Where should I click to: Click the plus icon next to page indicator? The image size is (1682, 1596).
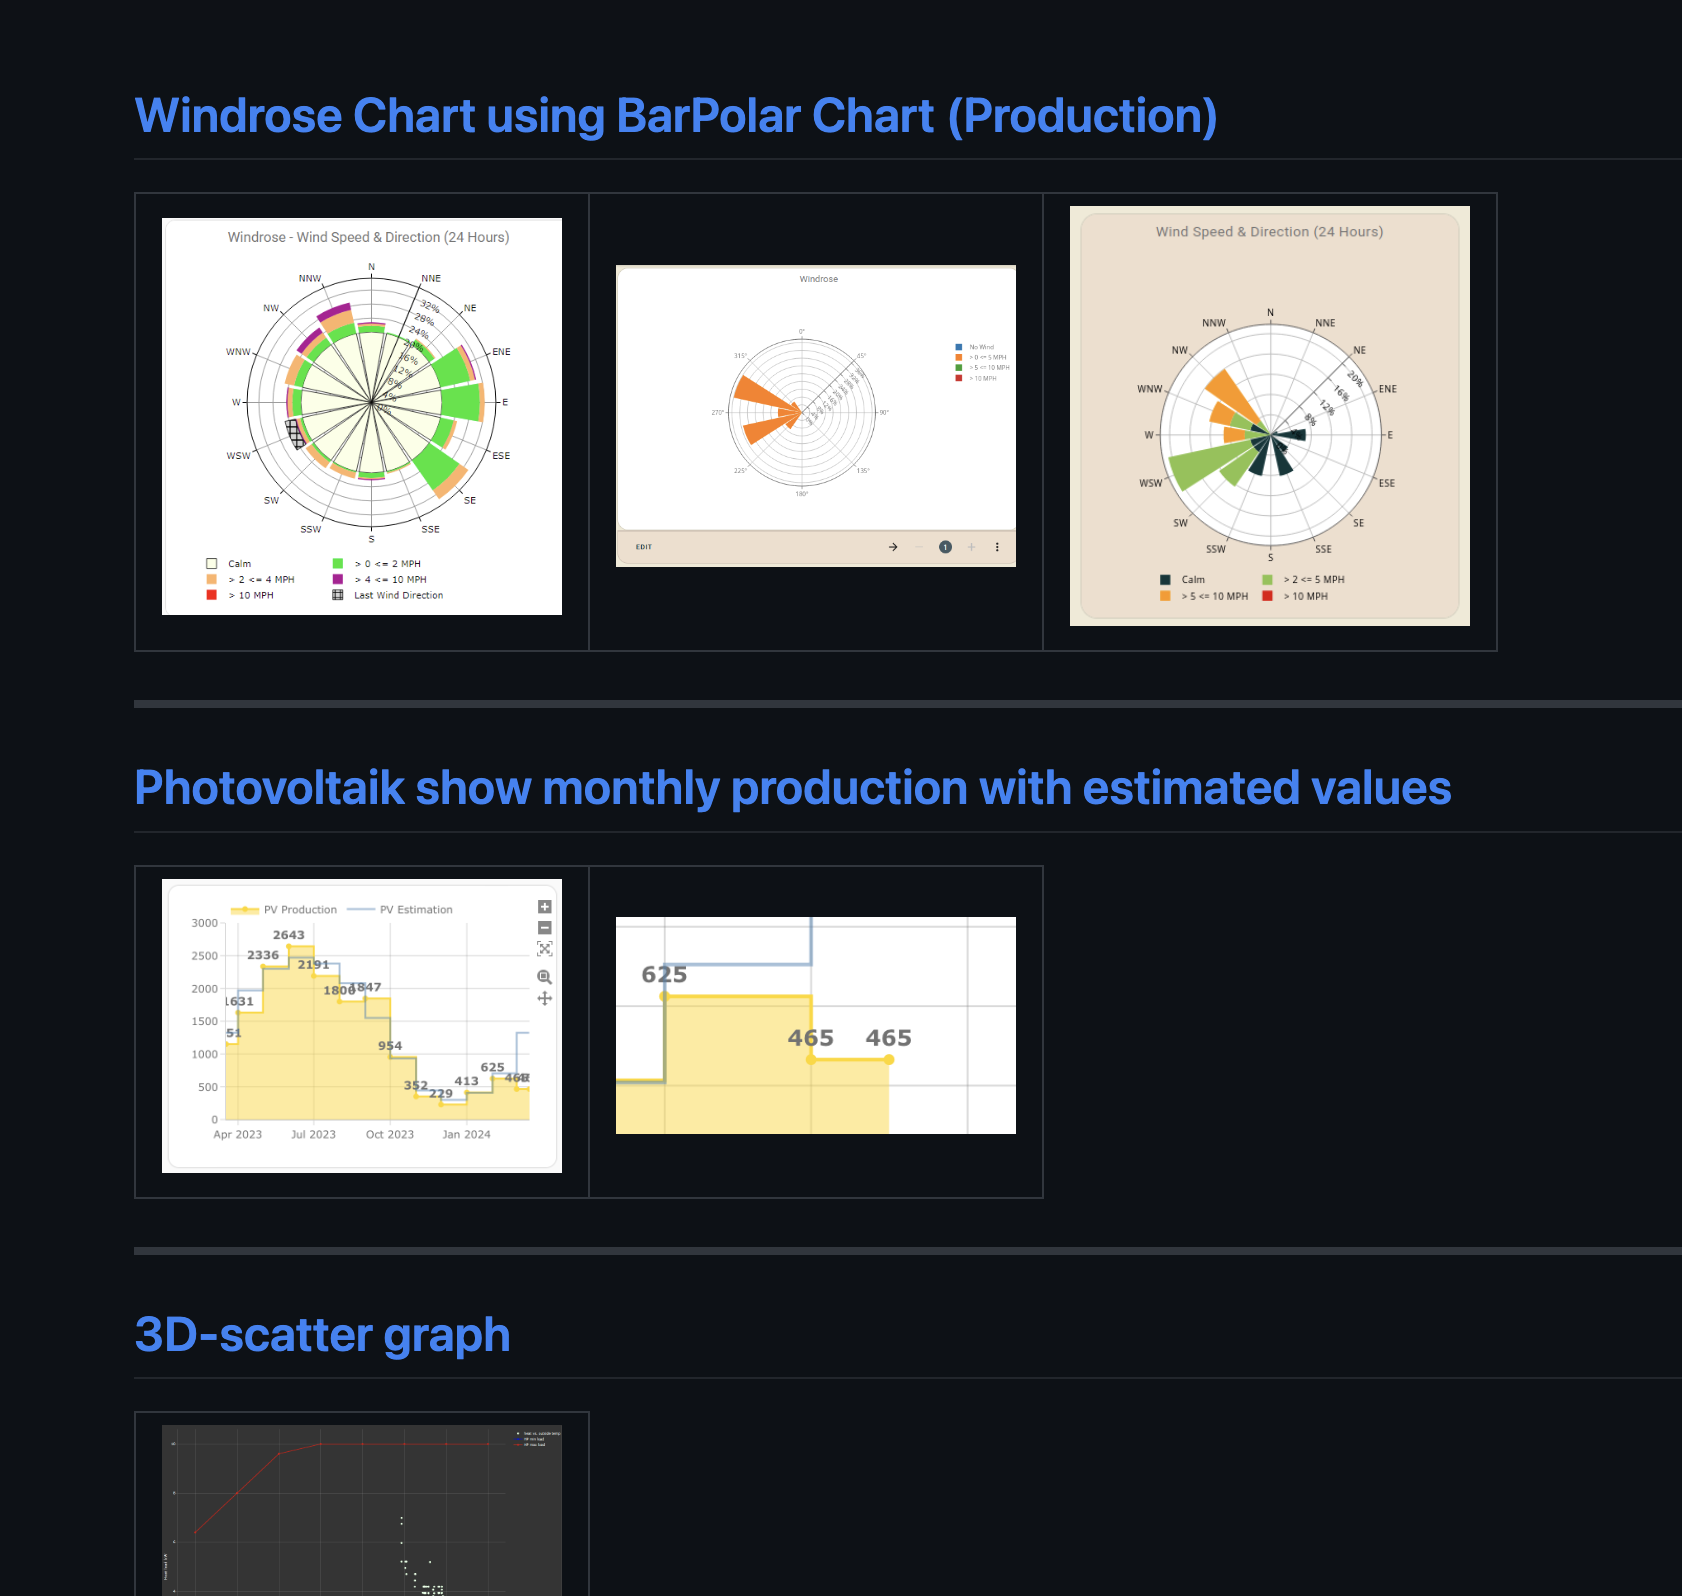point(971,547)
